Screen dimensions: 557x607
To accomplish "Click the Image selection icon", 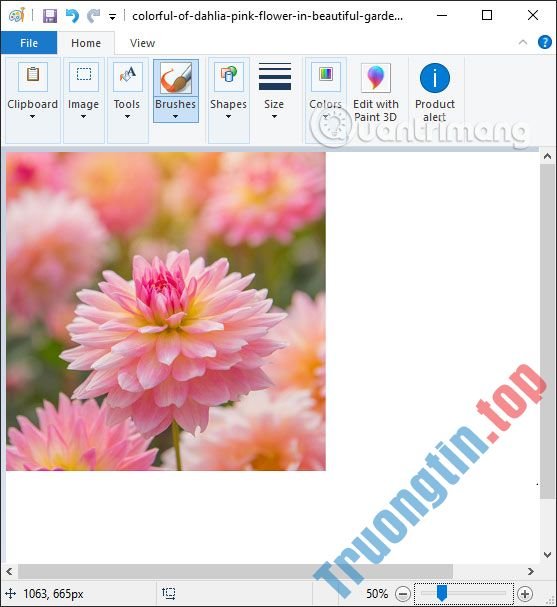I will [x=84, y=76].
